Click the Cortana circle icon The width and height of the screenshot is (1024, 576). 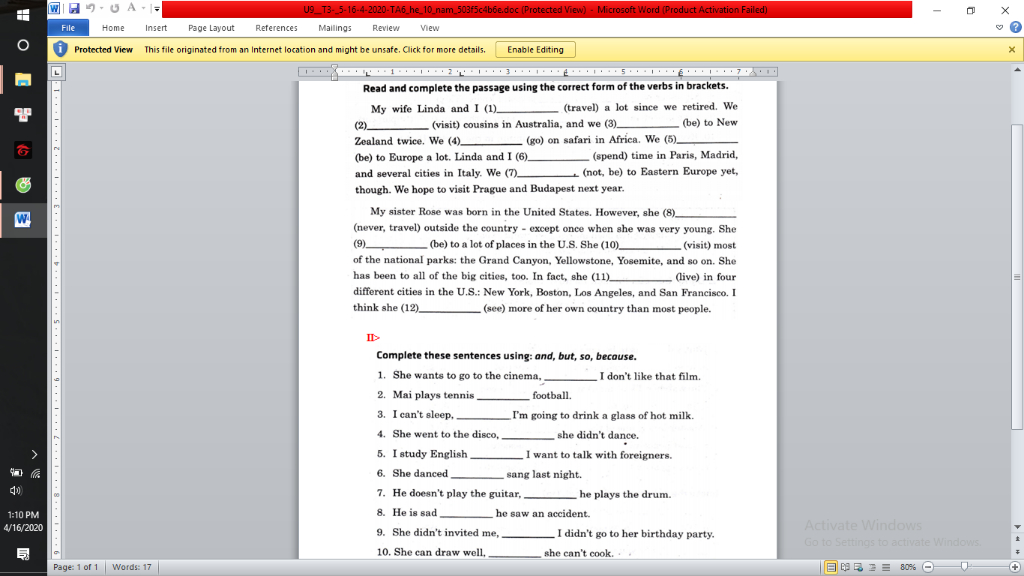(x=23, y=45)
